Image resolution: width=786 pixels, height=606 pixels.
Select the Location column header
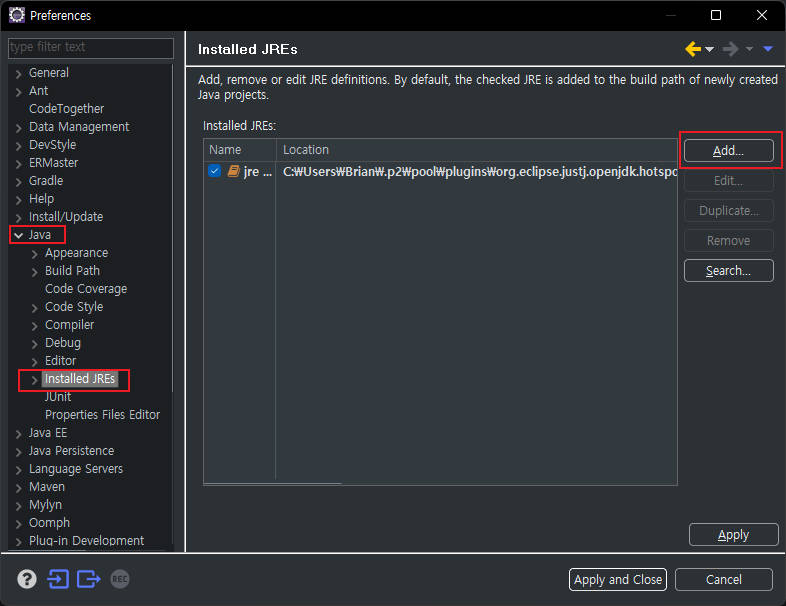point(476,149)
